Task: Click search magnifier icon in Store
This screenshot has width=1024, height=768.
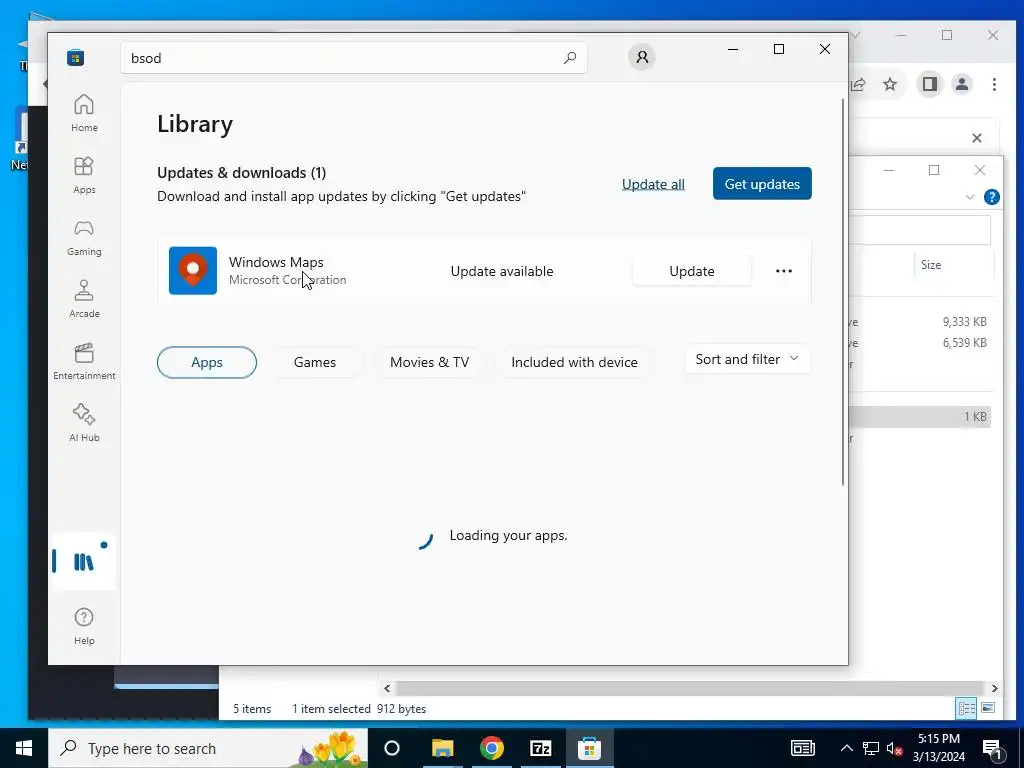Action: coord(569,57)
